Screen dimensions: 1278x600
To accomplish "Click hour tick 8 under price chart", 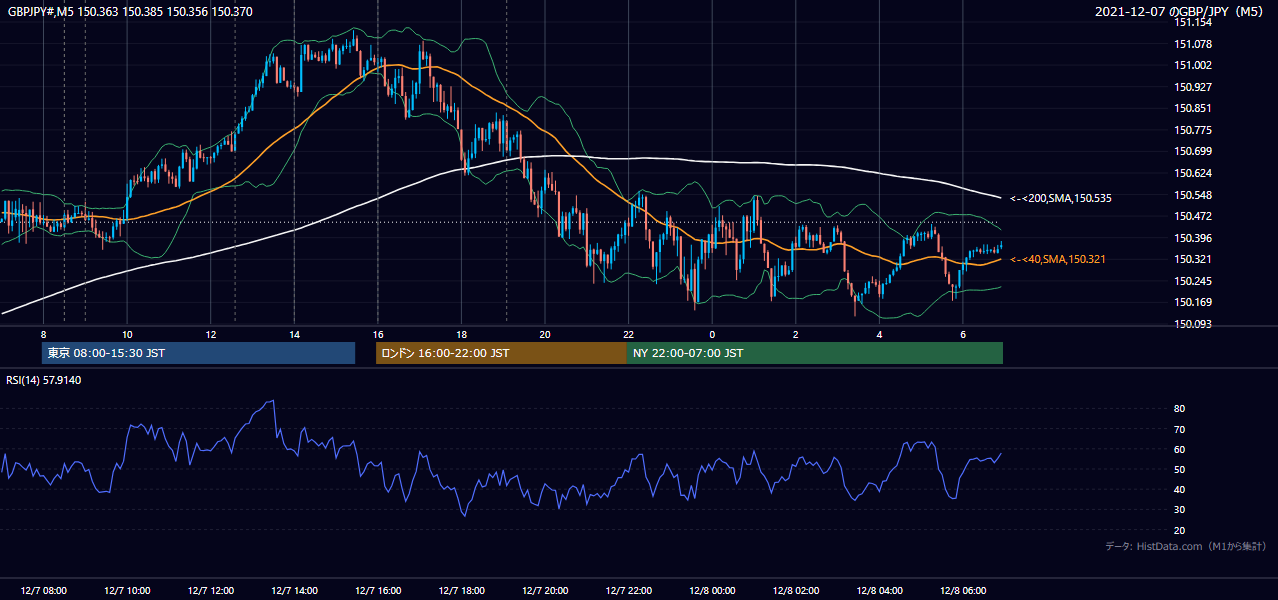I will 43,334.
